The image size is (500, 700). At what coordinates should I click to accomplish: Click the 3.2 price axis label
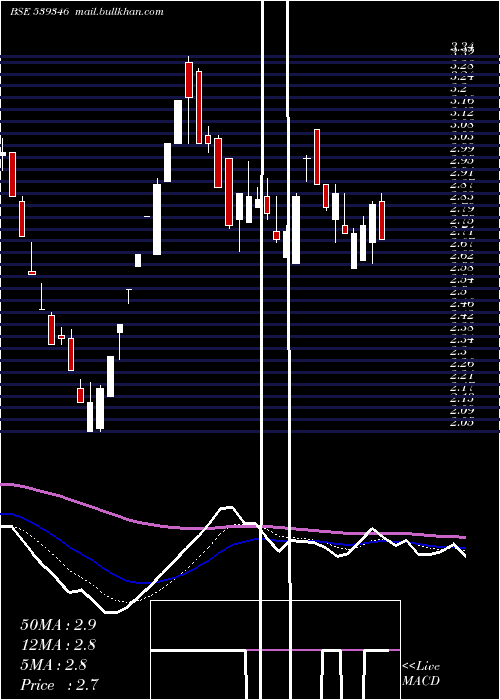[x=459, y=89]
